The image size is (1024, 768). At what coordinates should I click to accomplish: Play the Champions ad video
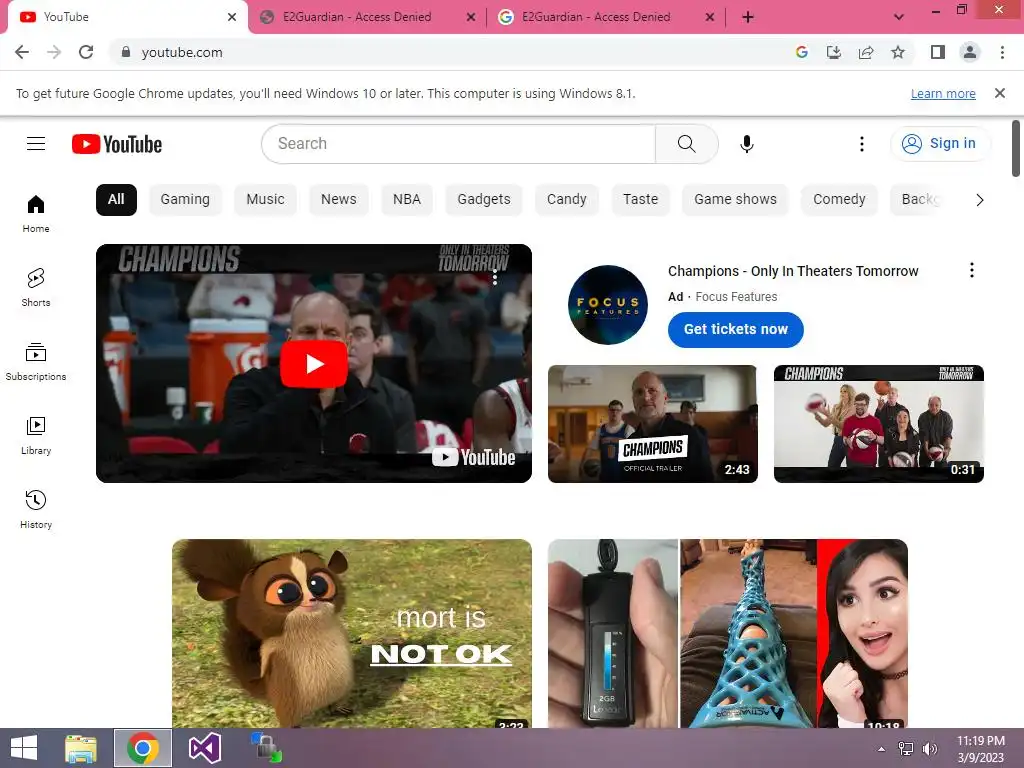(313, 364)
